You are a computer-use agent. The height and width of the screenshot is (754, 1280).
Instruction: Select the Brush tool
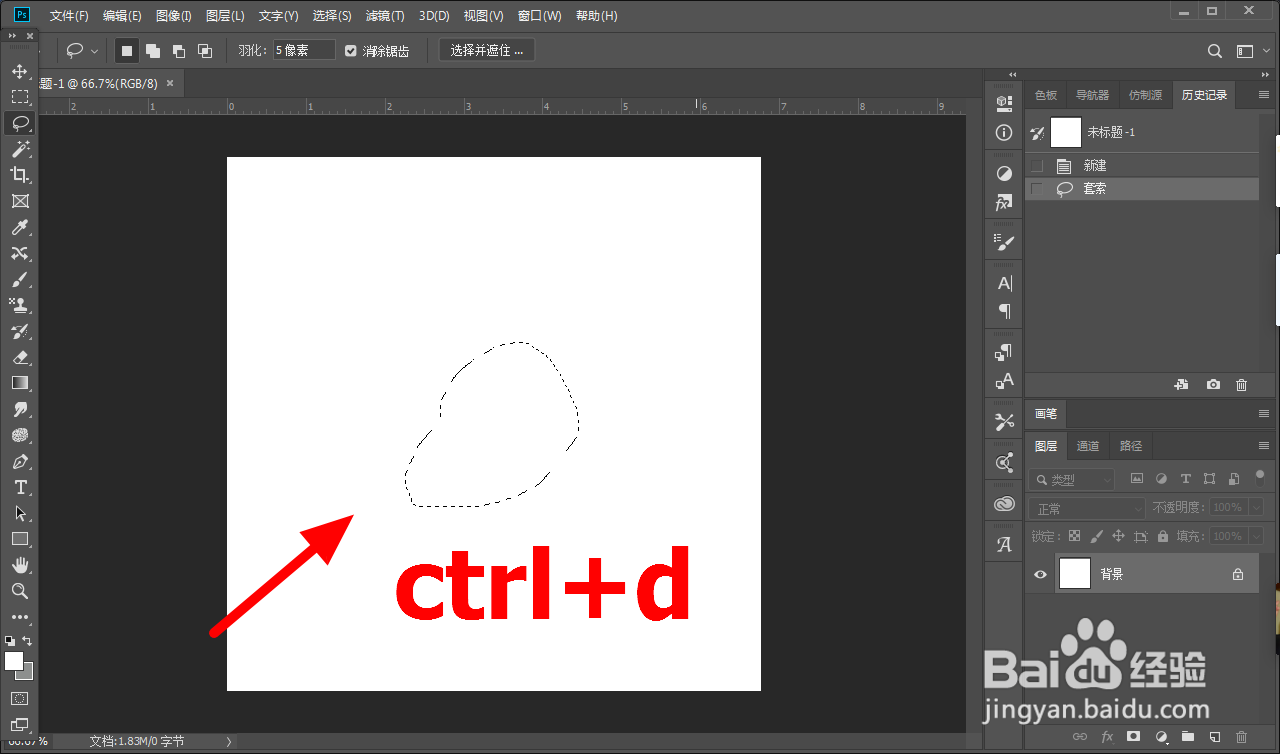20,279
